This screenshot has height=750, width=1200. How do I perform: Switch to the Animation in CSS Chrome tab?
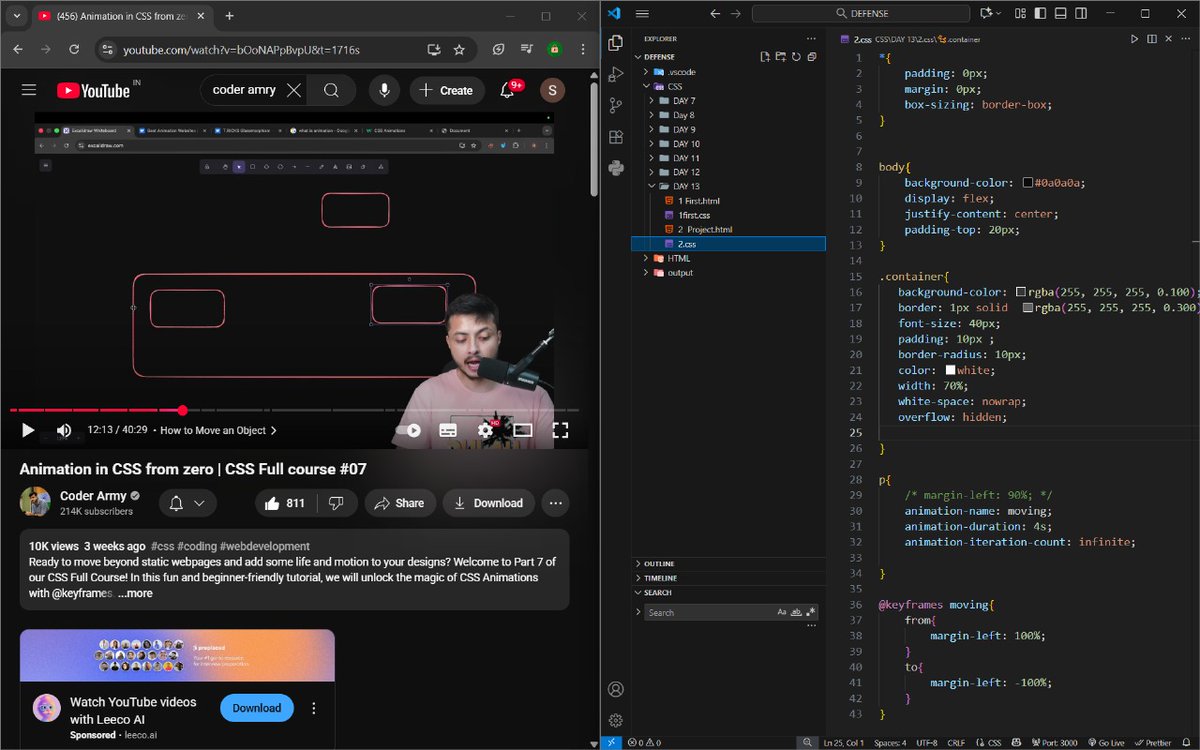point(120,16)
